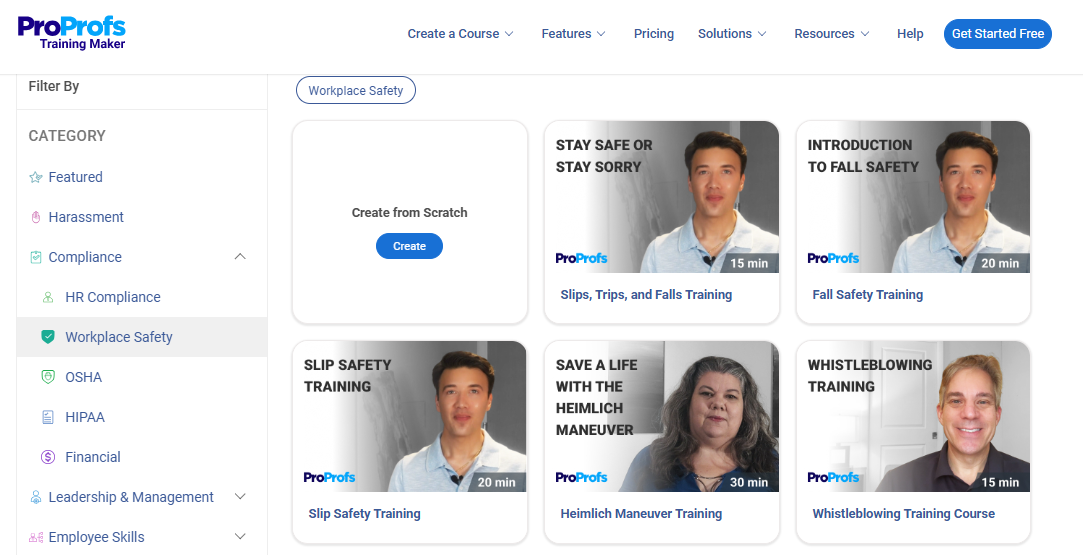Select the Harassment category
The image size is (1083, 555).
tap(86, 217)
